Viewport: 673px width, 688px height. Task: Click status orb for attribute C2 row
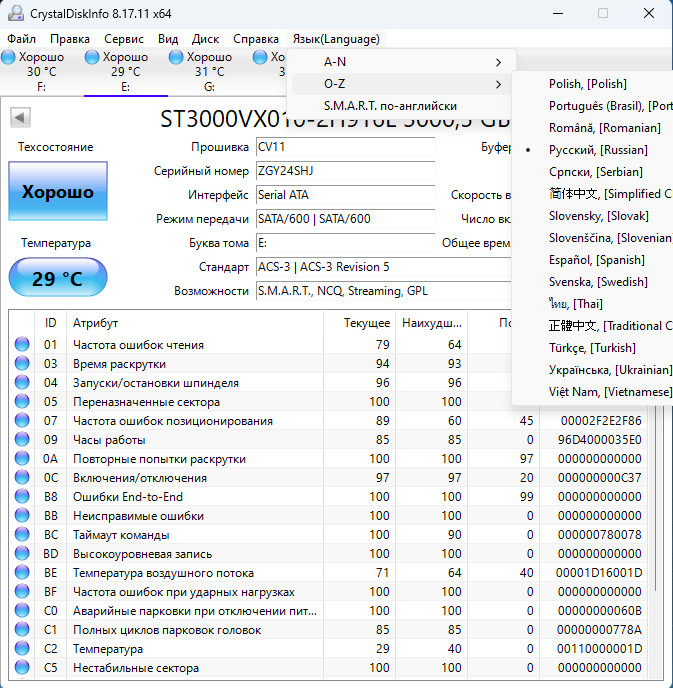click(x=22, y=649)
